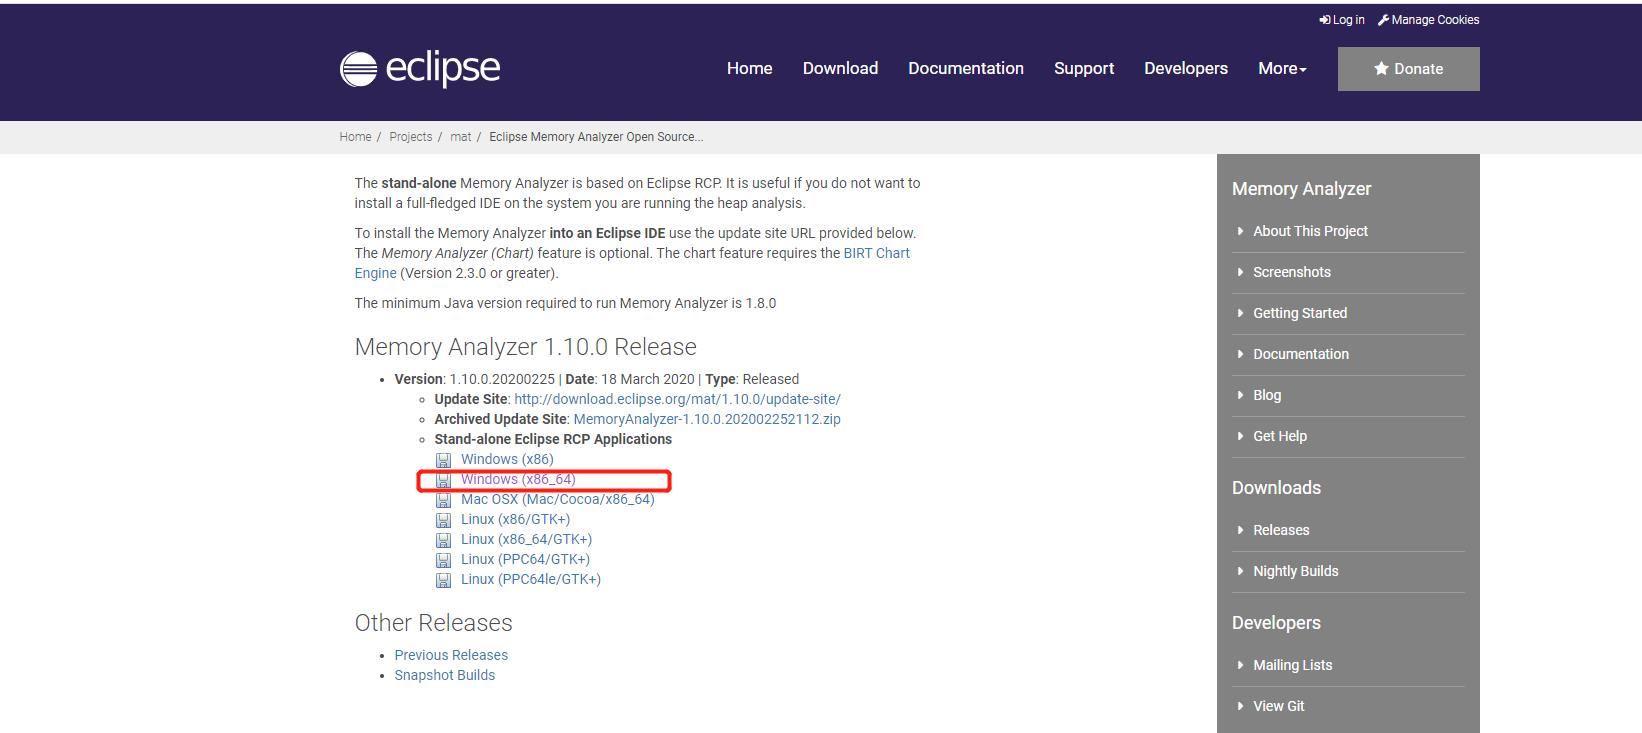This screenshot has height=733, width=1642.
Task: Open Mailing Lists sidebar link
Action: click(x=1293, y=665)
